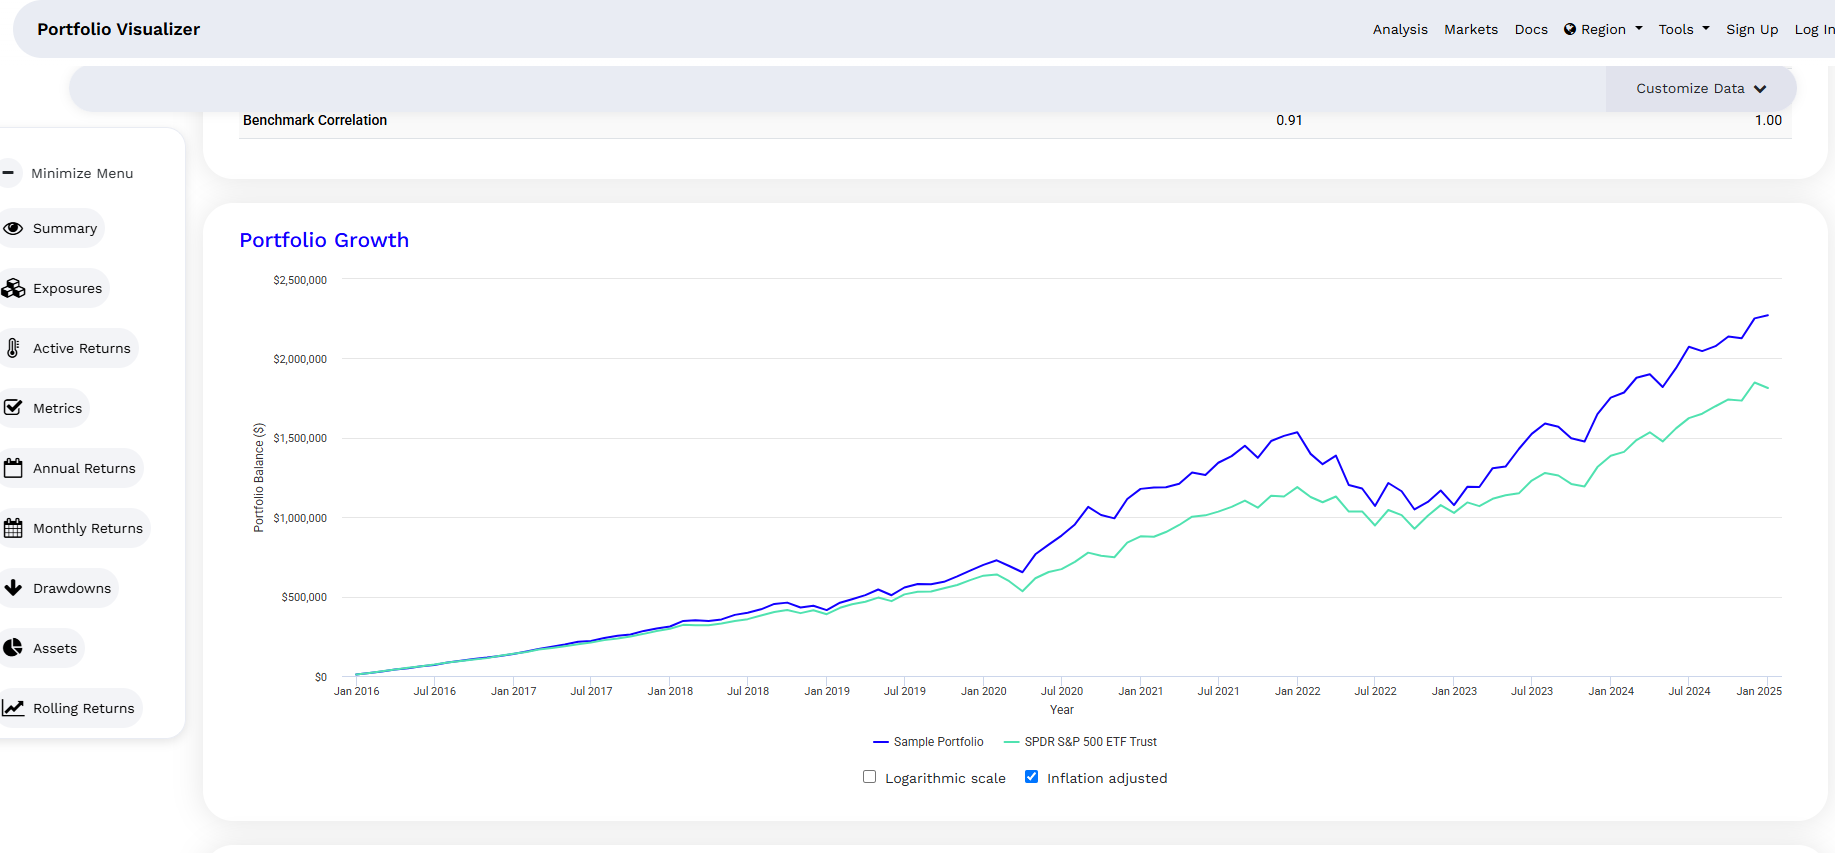This screenshot has height=853, width=1835.
Task: Click the cubes icon for Exposures
Action: tap(13, 288)
